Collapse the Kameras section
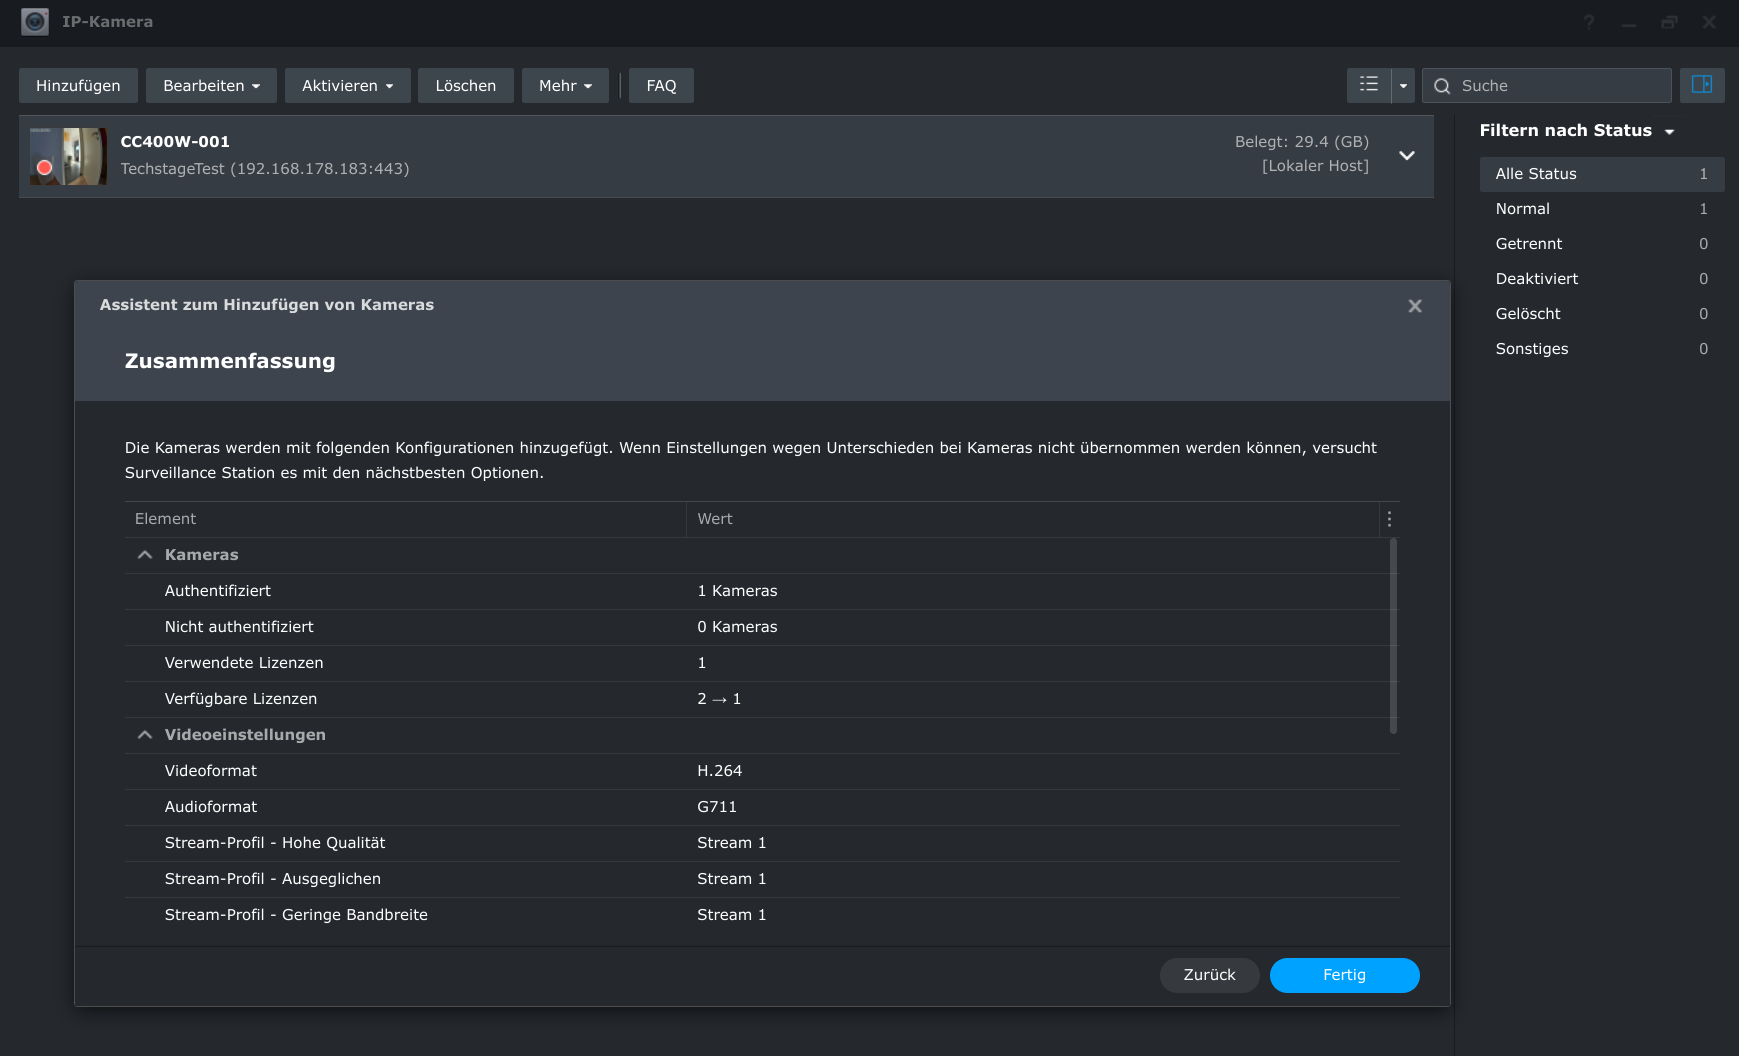This screenshot has height=1056, width=1739. 145,555
